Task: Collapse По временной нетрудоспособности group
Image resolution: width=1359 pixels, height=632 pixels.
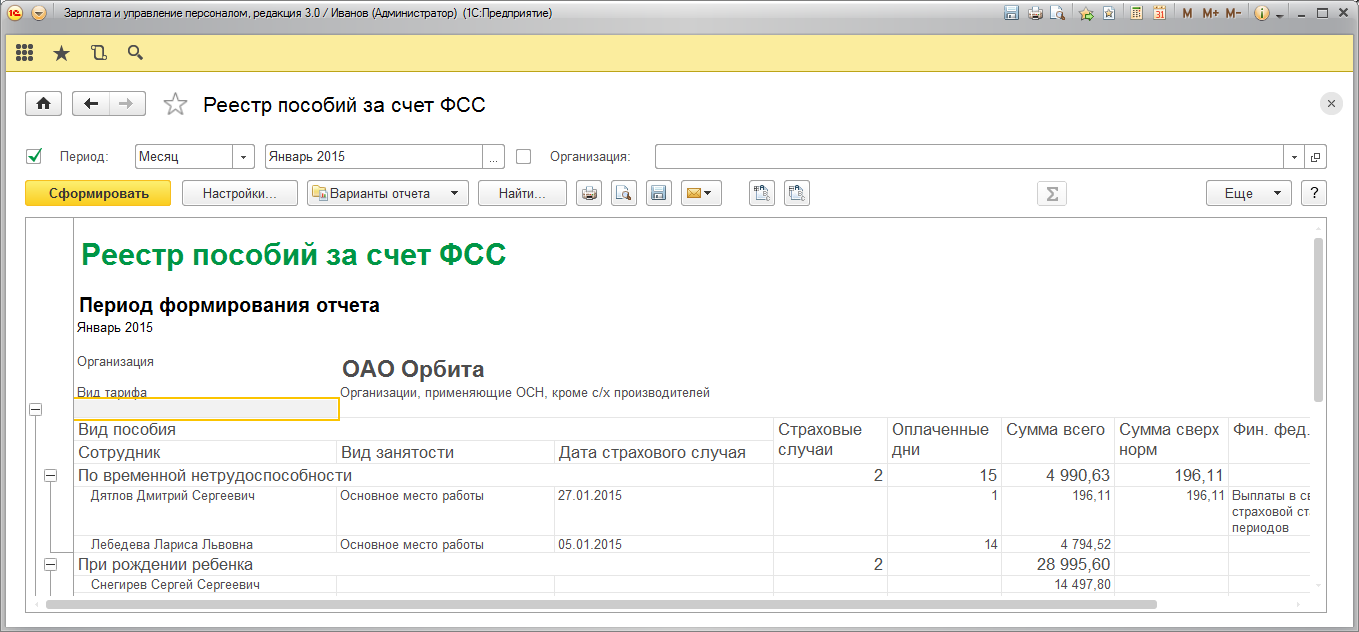Action: click(51, 476)
